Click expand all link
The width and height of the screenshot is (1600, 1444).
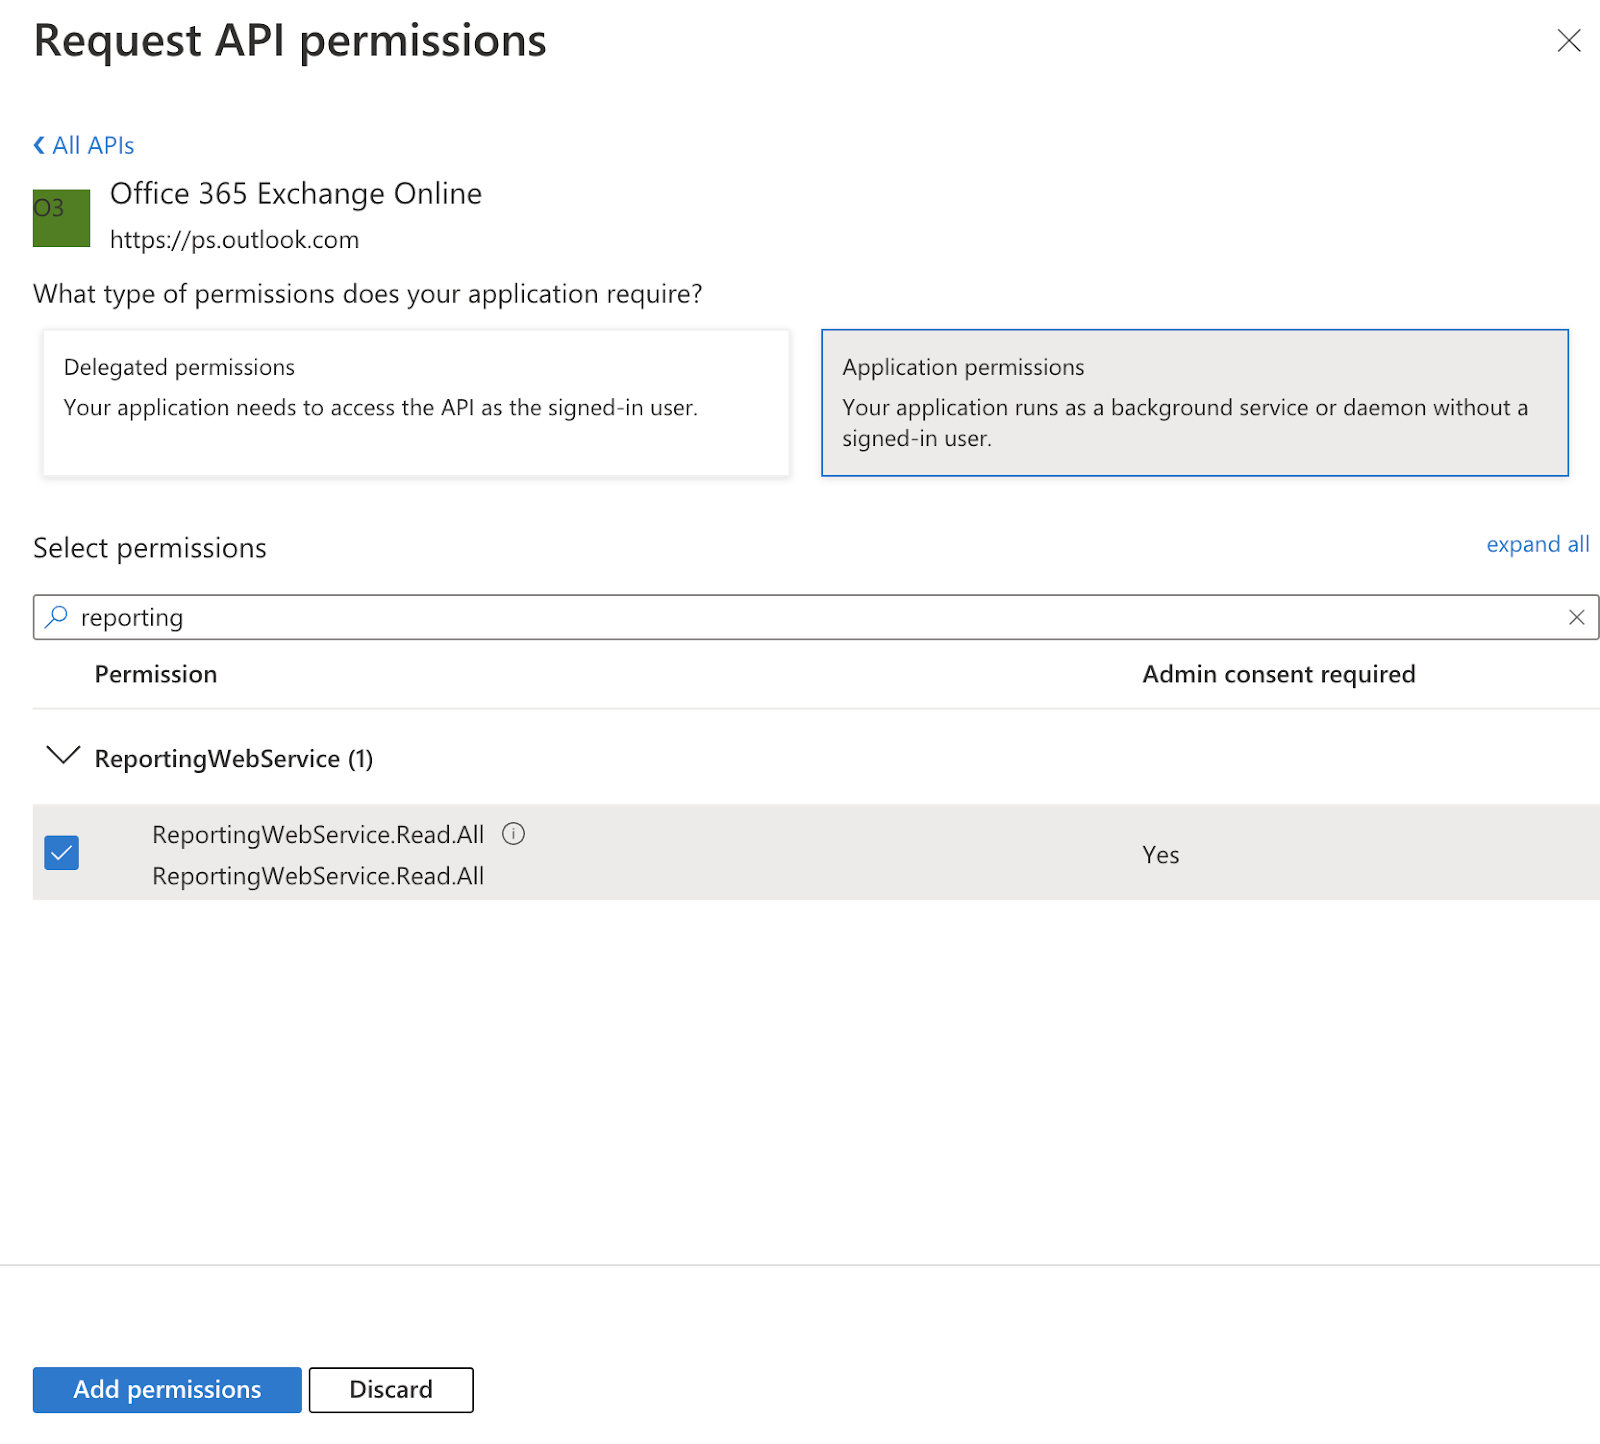[1537, 544]
